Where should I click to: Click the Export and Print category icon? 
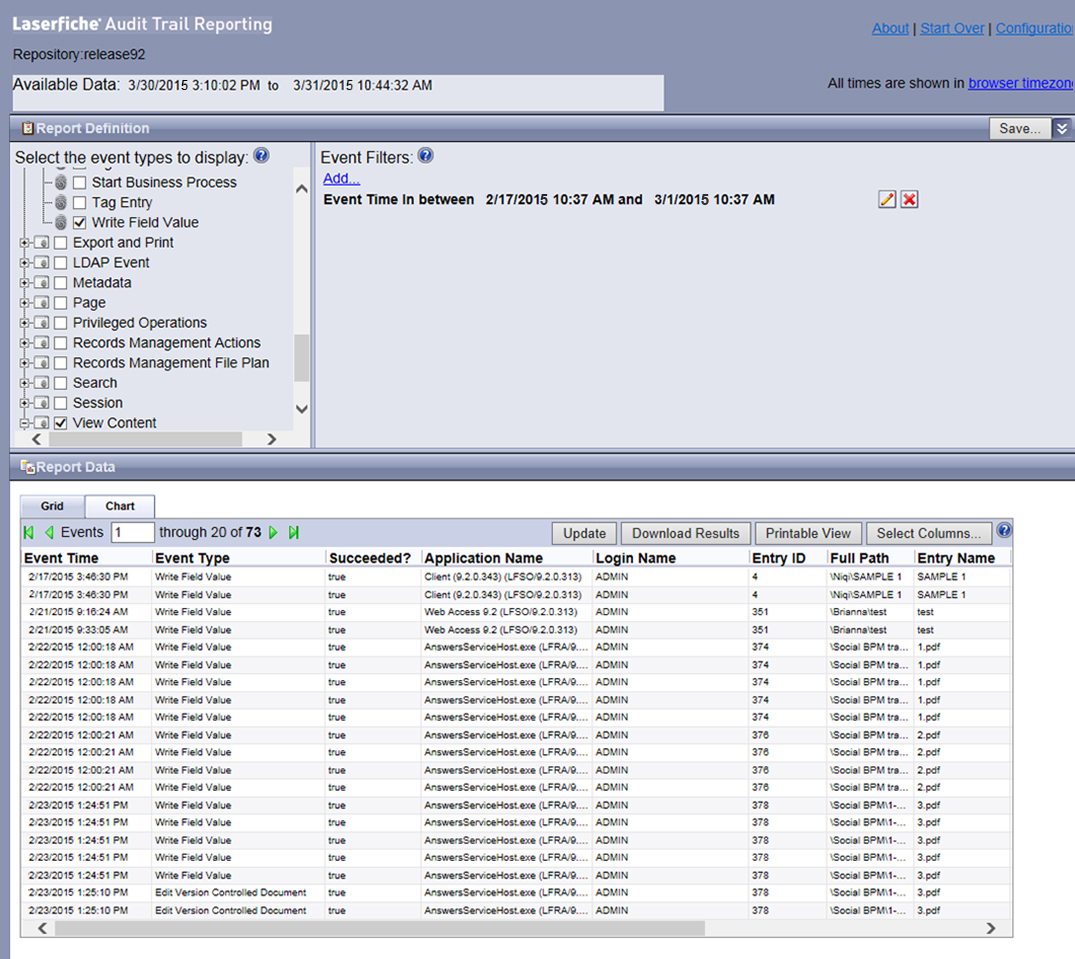[x=42, y=243]
